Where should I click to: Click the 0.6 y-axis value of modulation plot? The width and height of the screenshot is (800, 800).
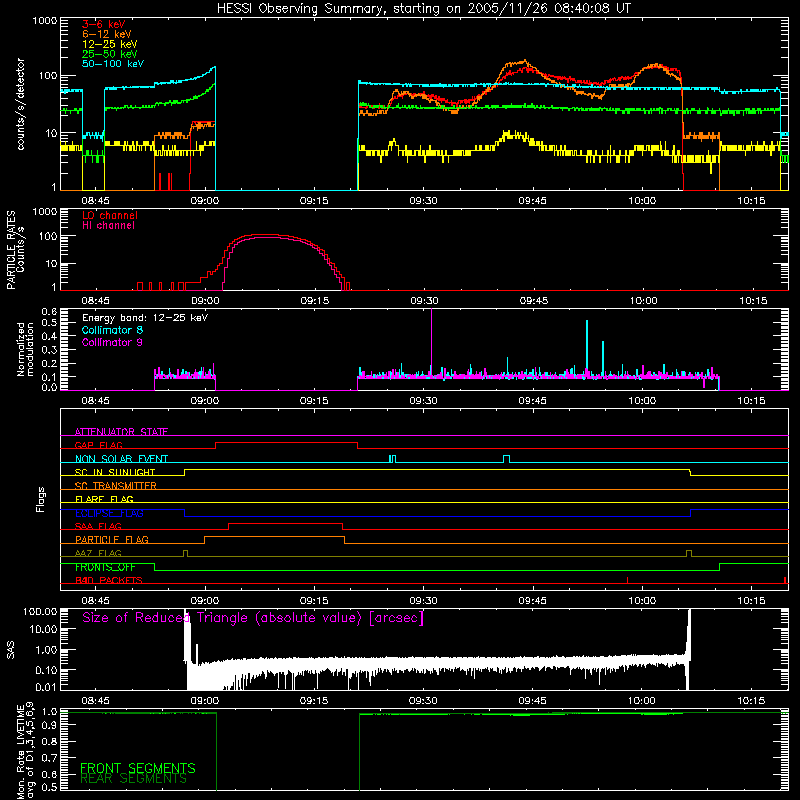click(x=49, y=311)
